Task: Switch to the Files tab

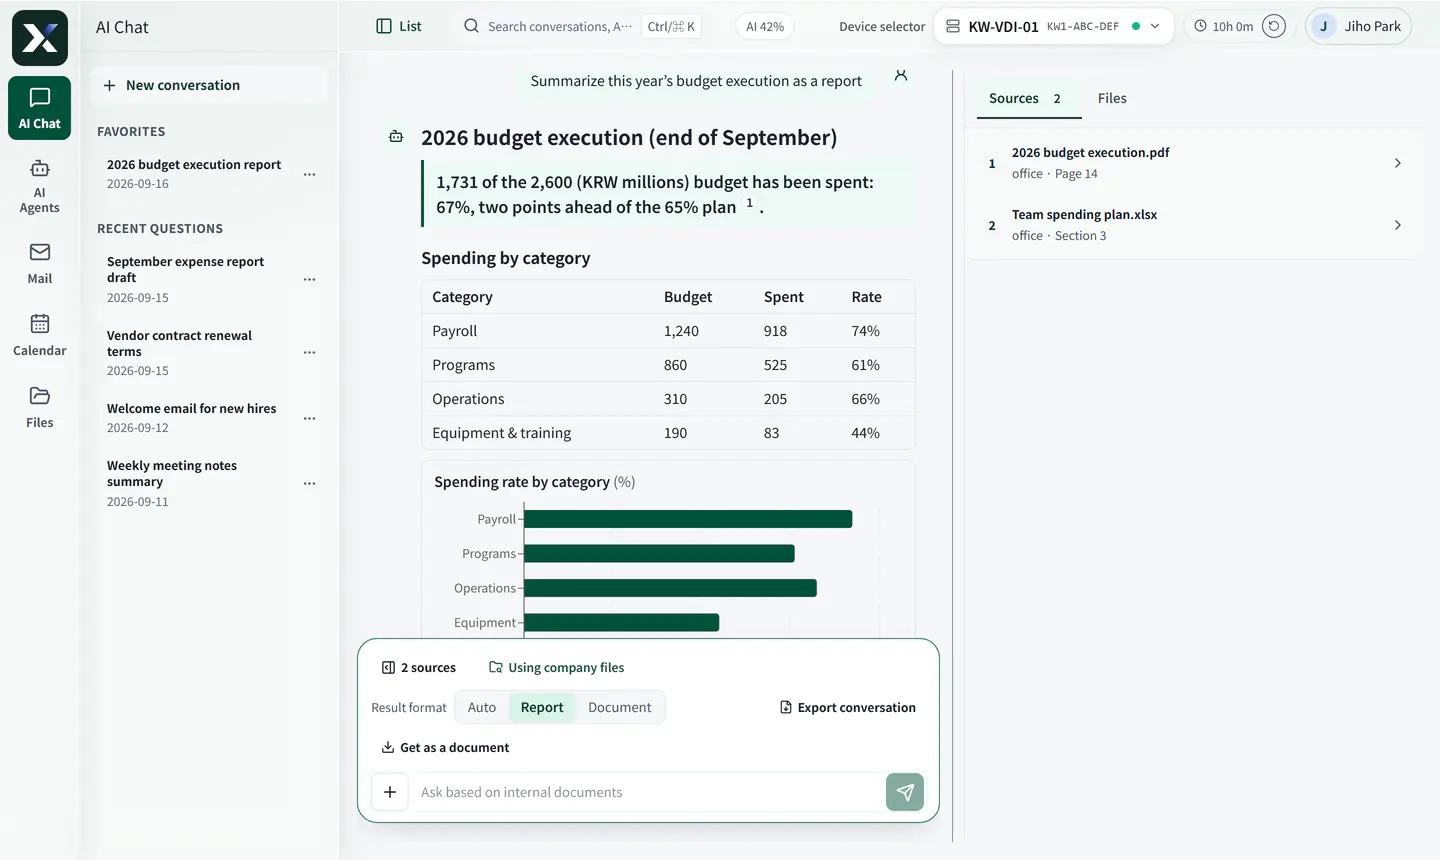Action: click(x=1112, y=98)
